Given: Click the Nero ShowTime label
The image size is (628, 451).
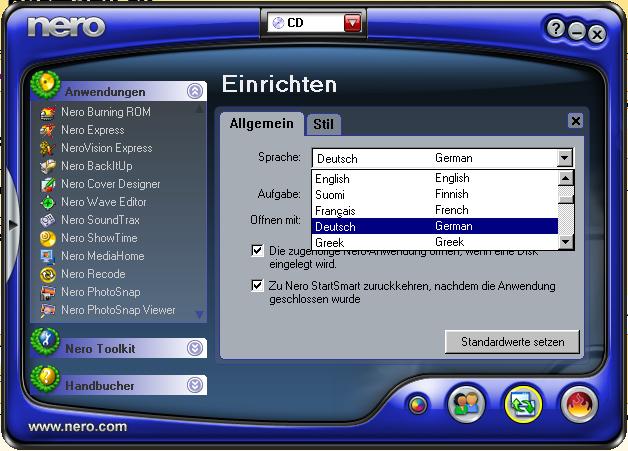Looking at the screenshot, I should (99, 238).
